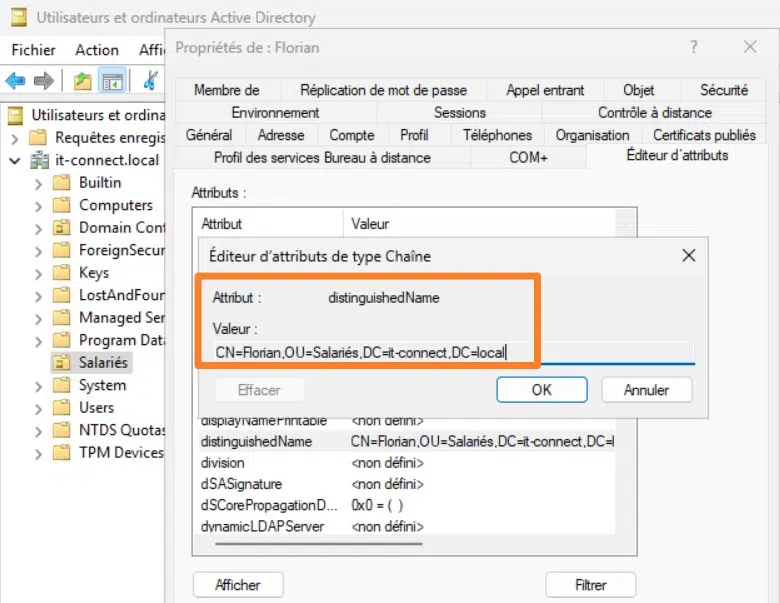Click the Attribut column header

click(x=268, y=224)
